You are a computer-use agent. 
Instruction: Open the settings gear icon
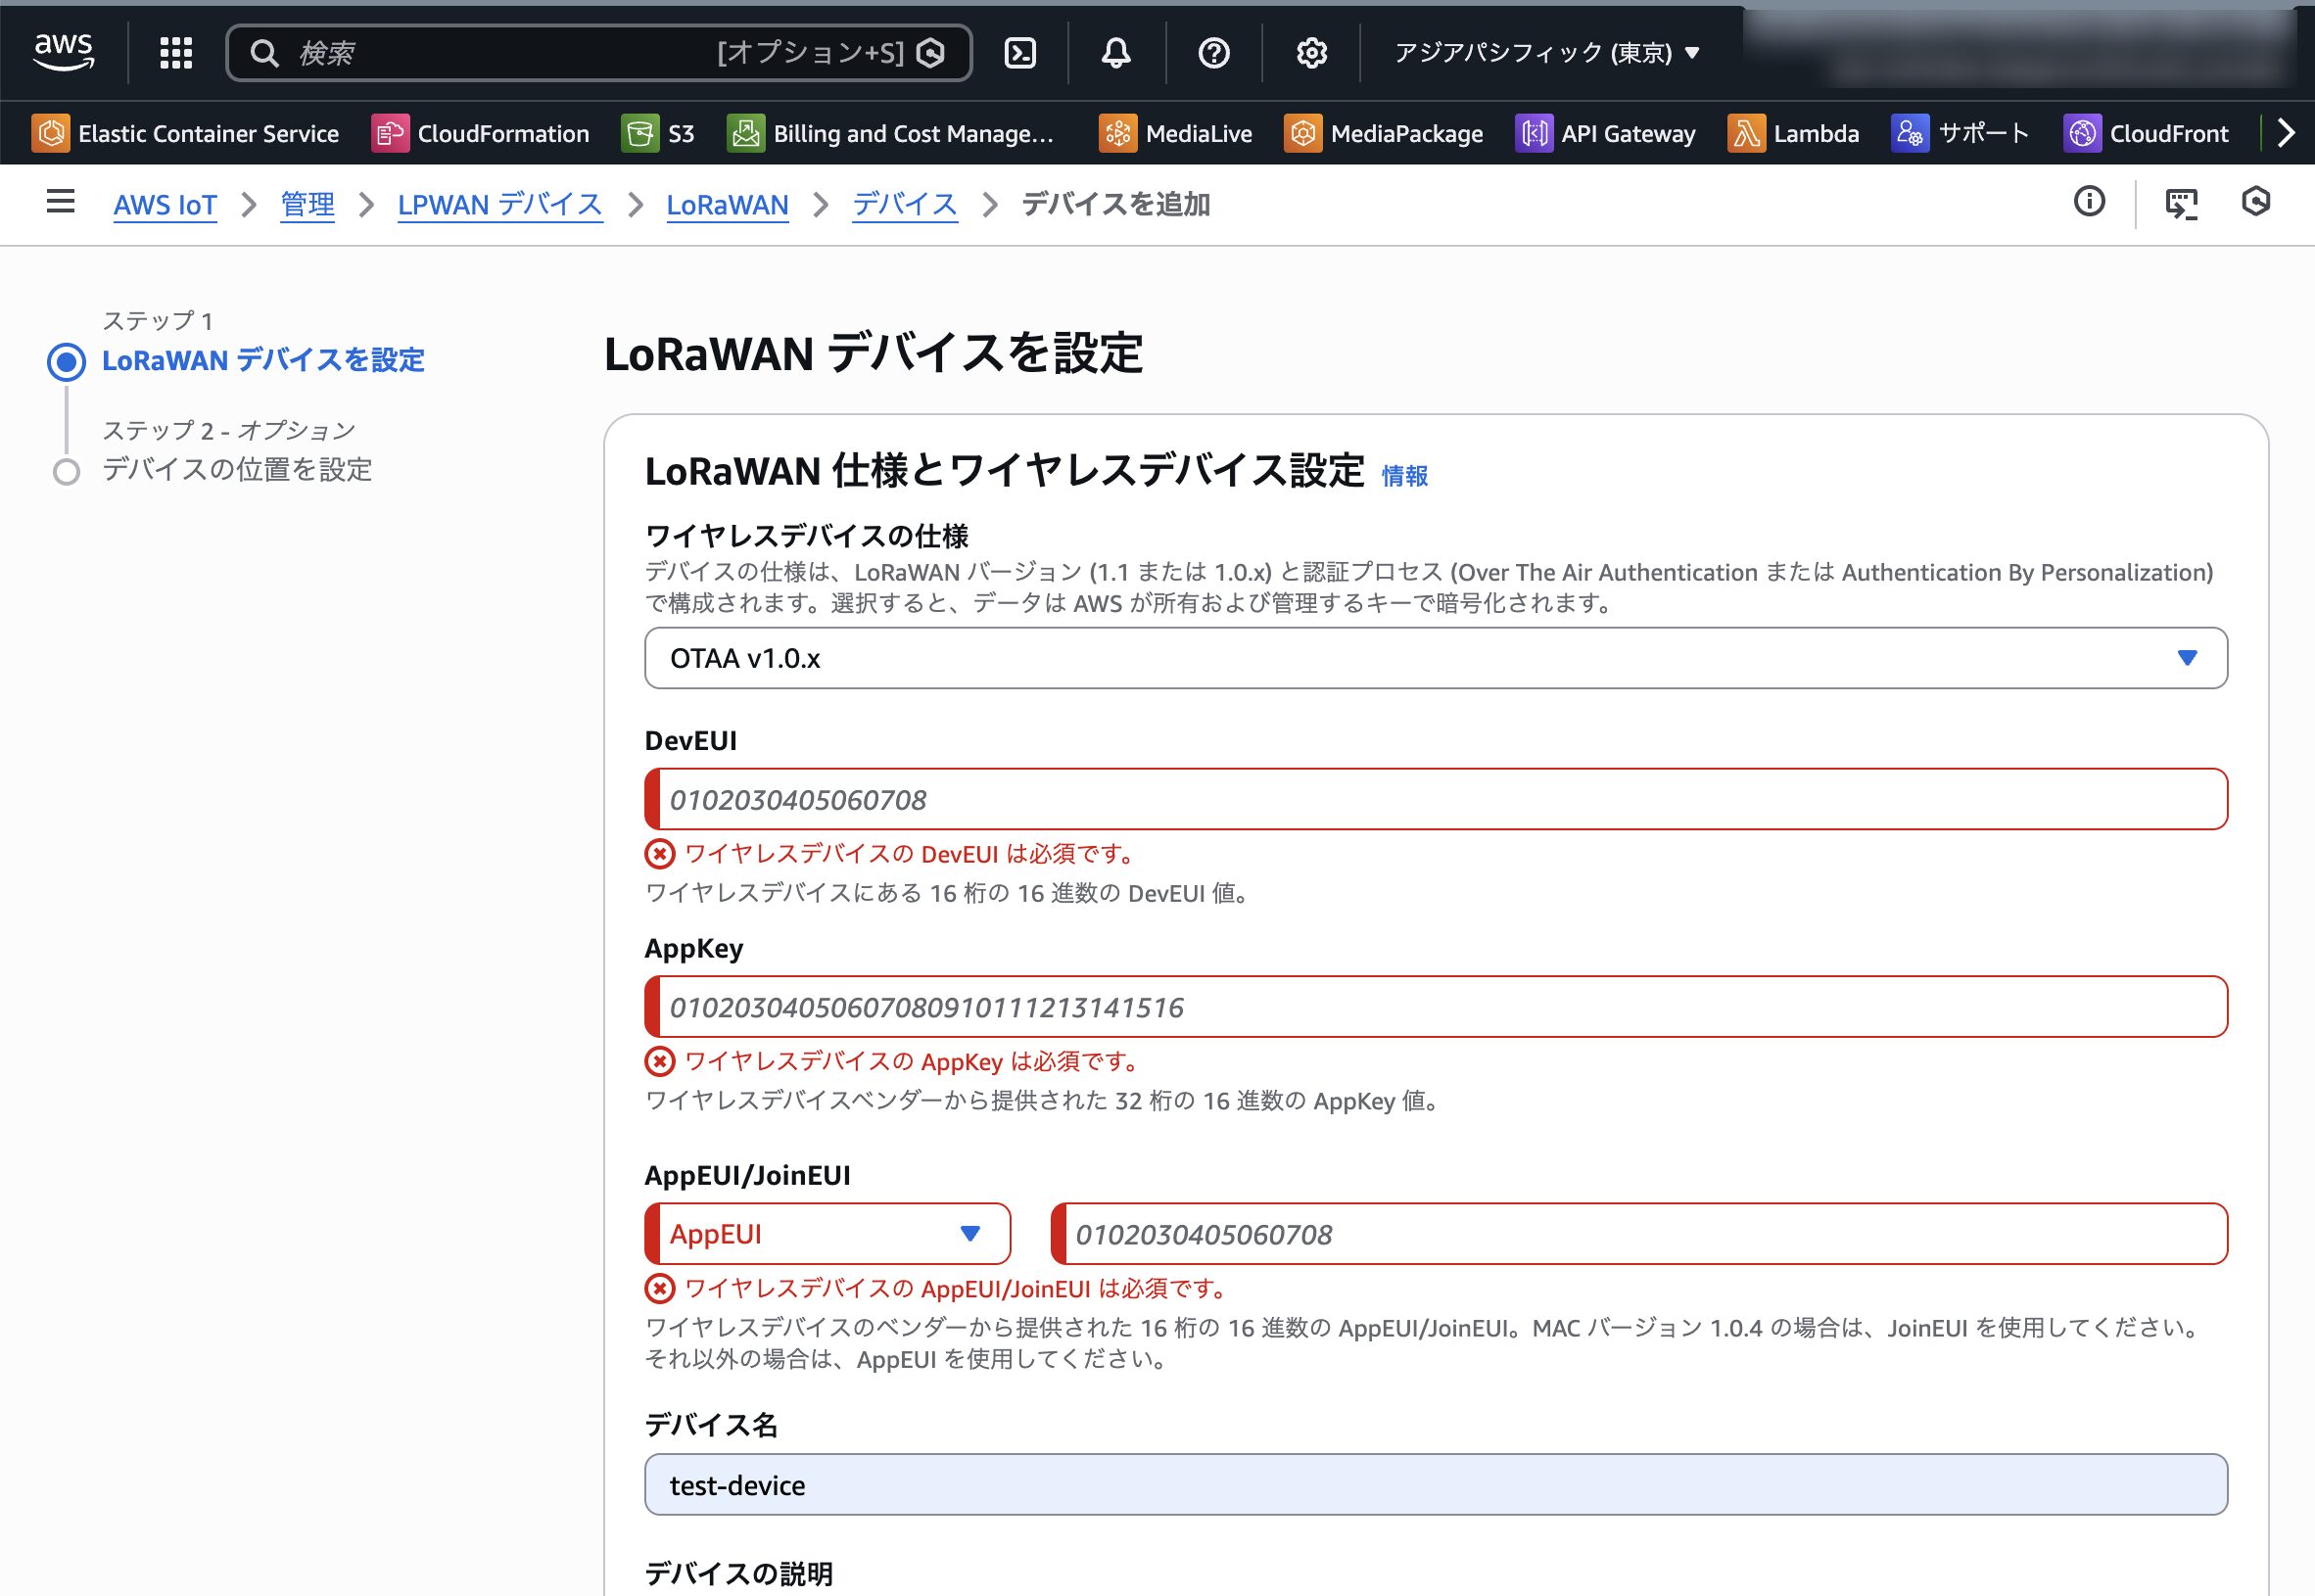1310,53
